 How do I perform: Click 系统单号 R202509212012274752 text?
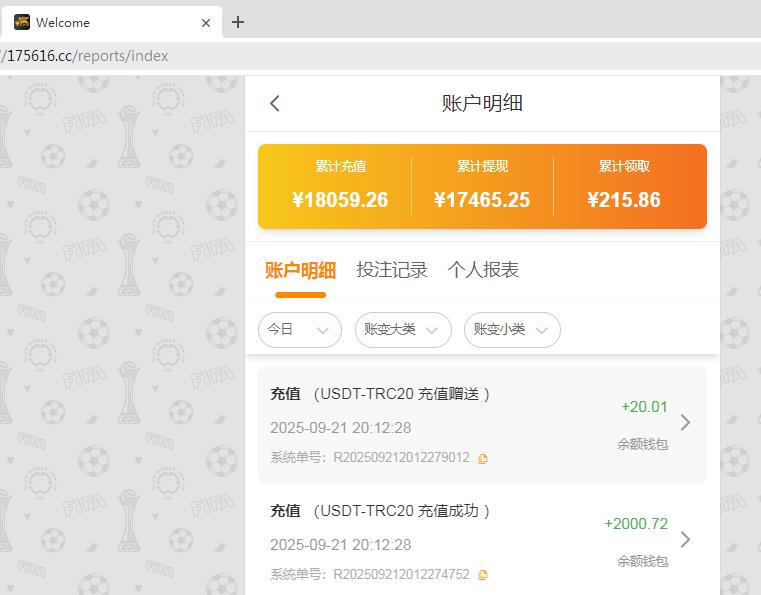(370, 575)
